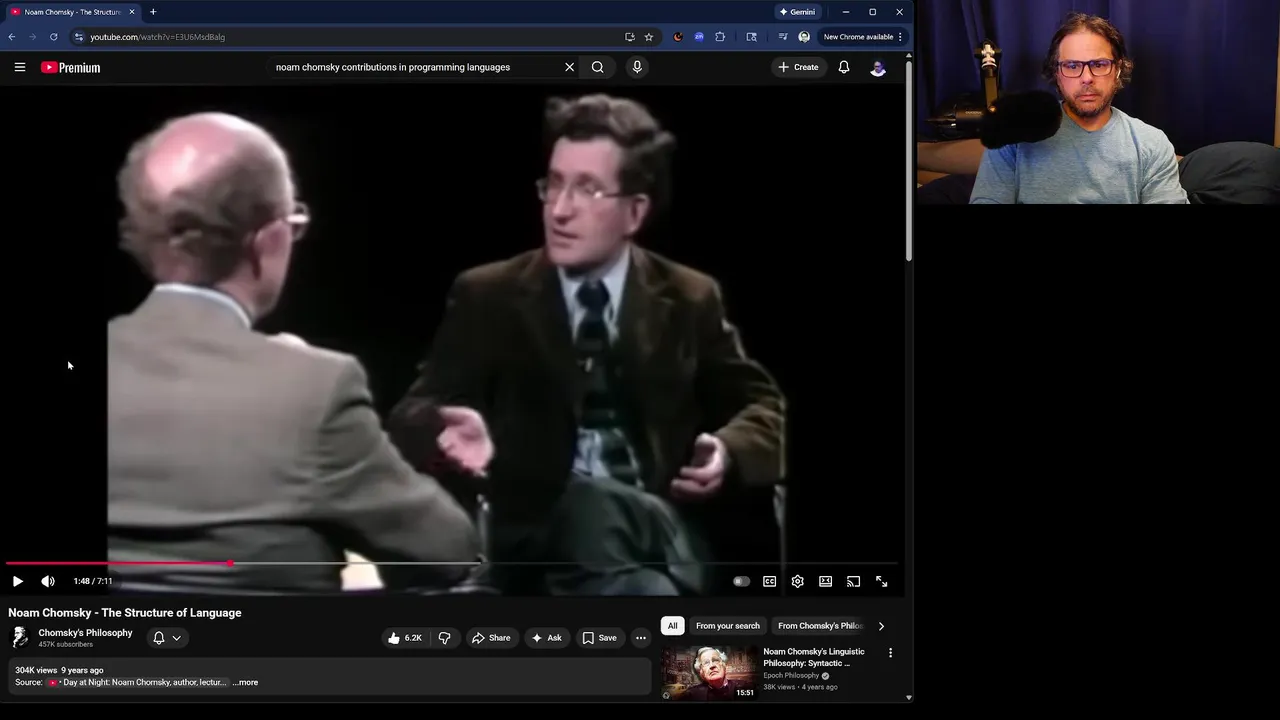Select the From your search chip
1280x720 pixels.
pyautogui.click(x=728, y=626)
